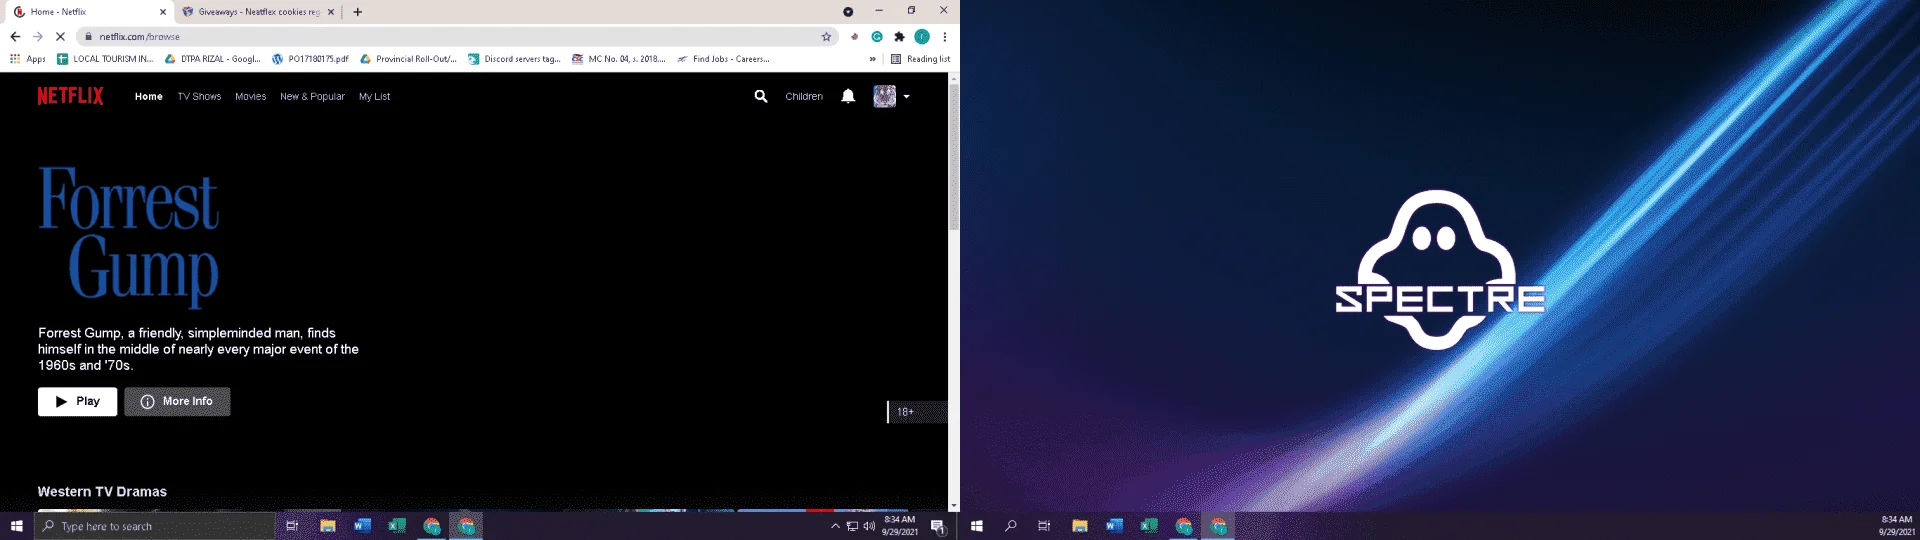Open Netflix search magnifier
This screenshot has height=540, width=1920.
coord(761,96)
